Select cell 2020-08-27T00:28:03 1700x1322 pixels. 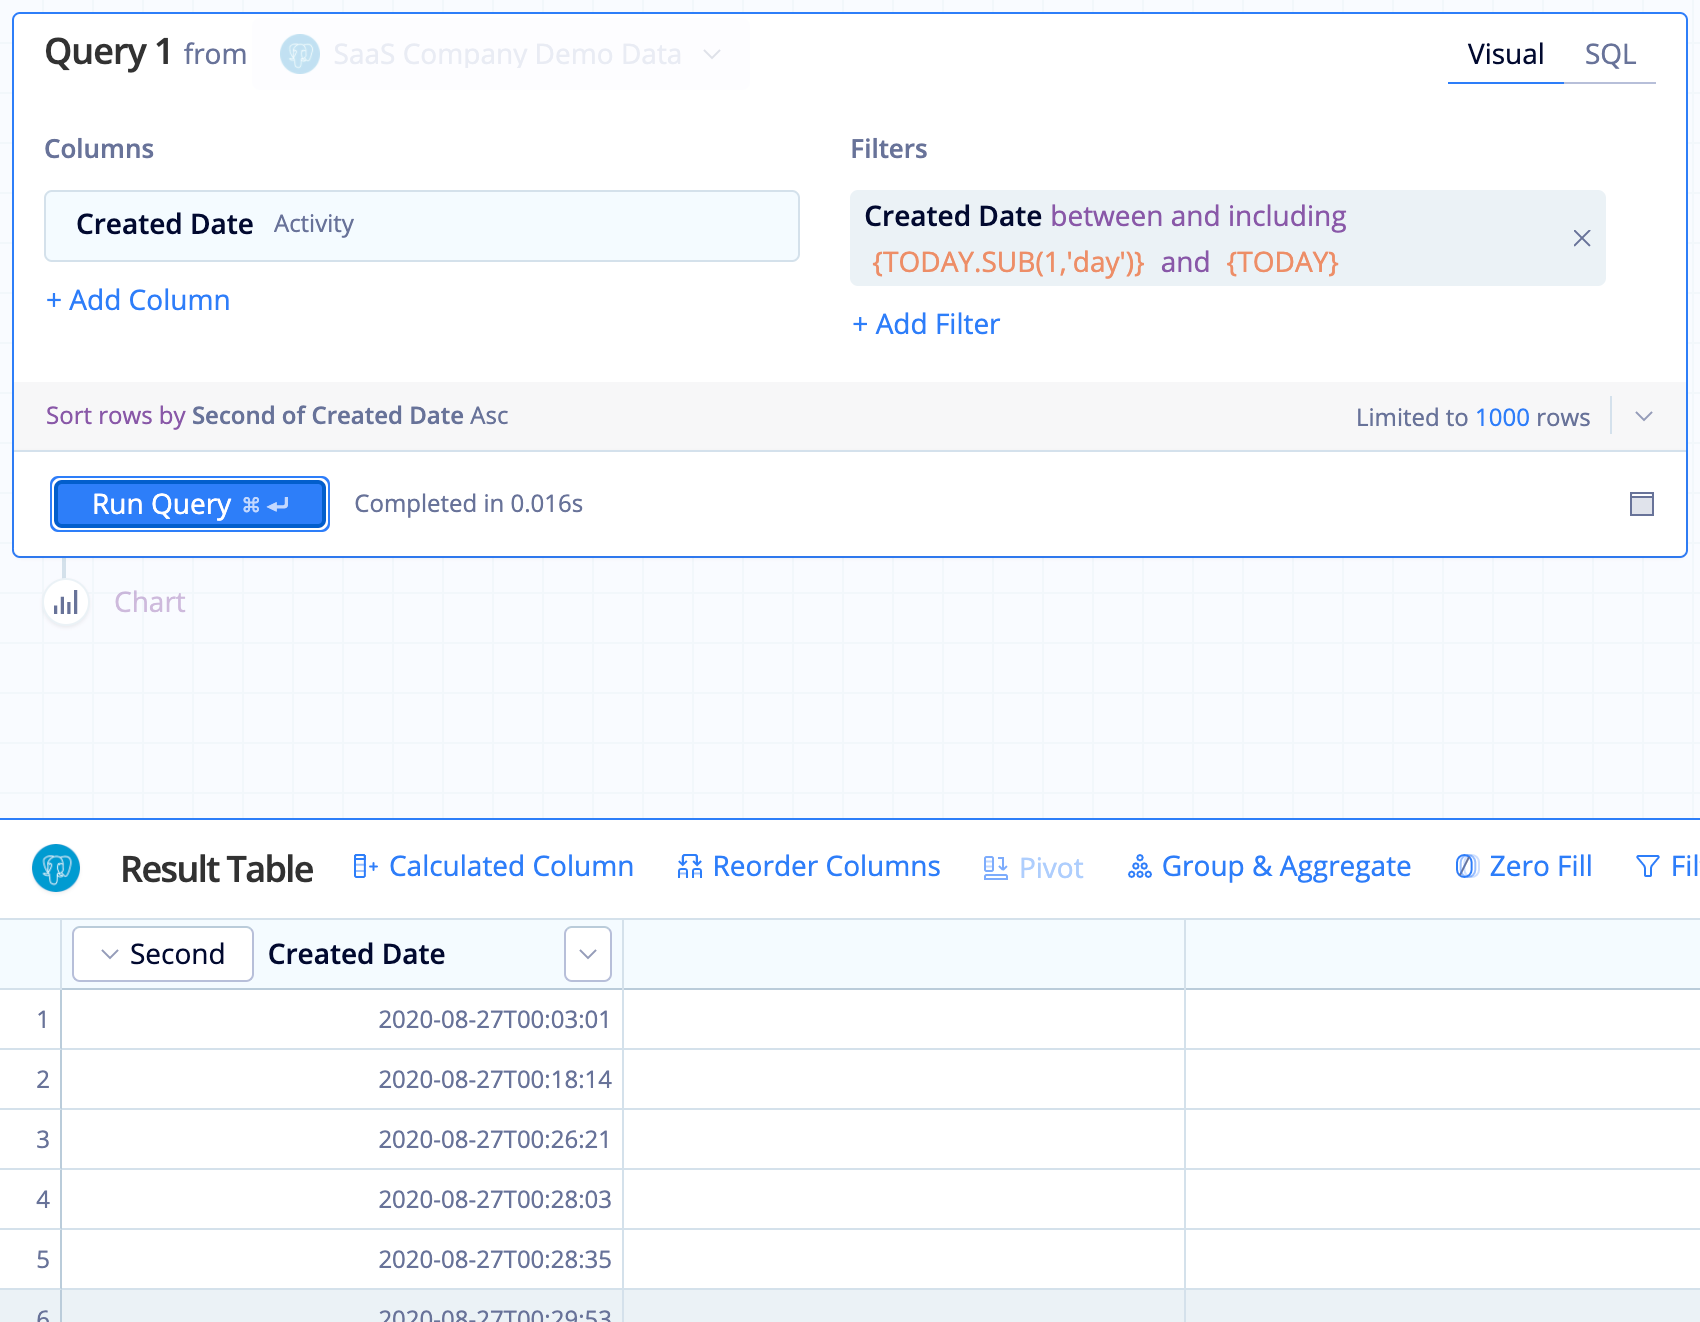pos(342,1200)
